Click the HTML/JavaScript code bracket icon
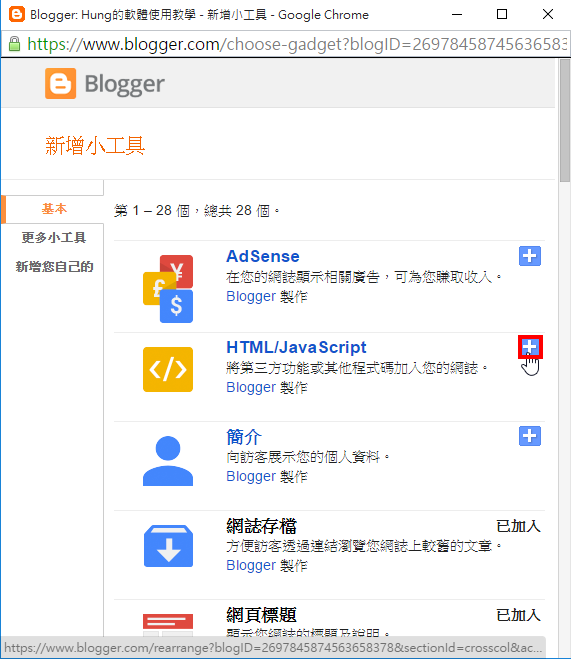This screenshot has height=659, width=571. [x=168, y=369]
